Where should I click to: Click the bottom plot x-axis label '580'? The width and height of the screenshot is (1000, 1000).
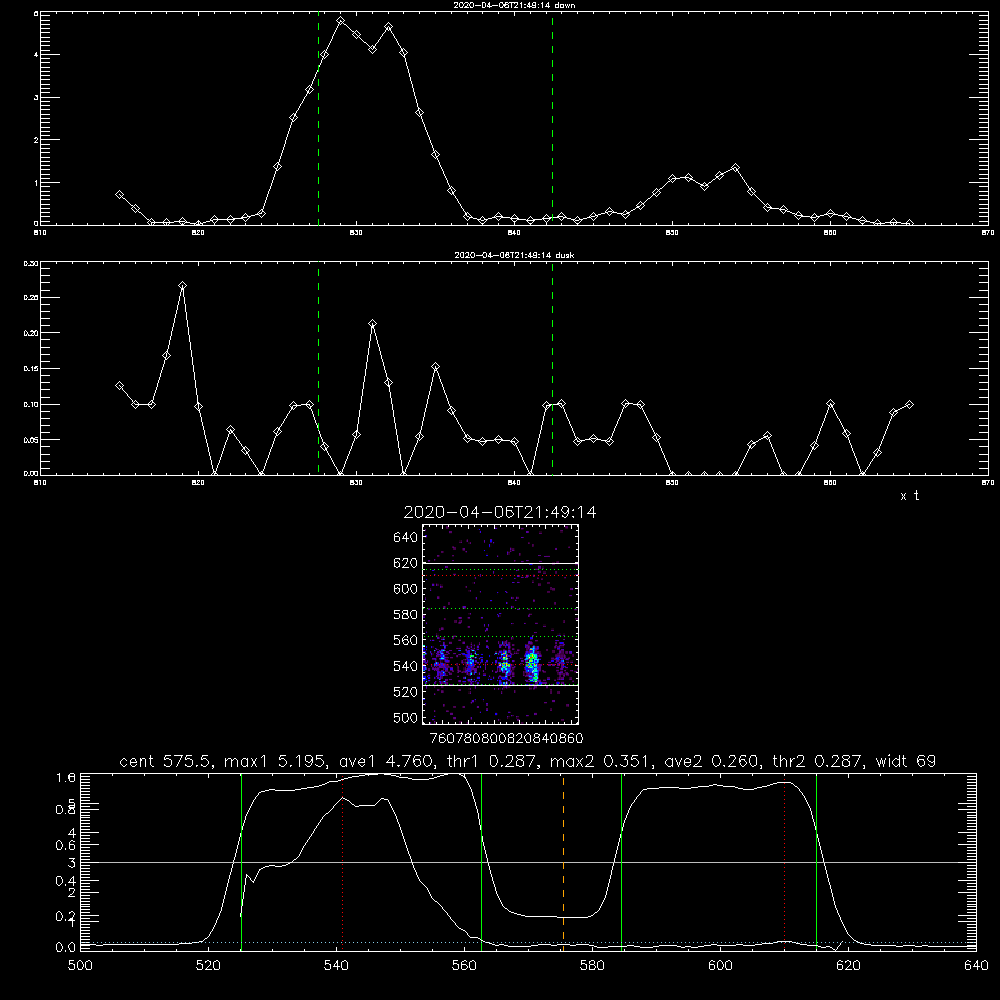[592, 966]
